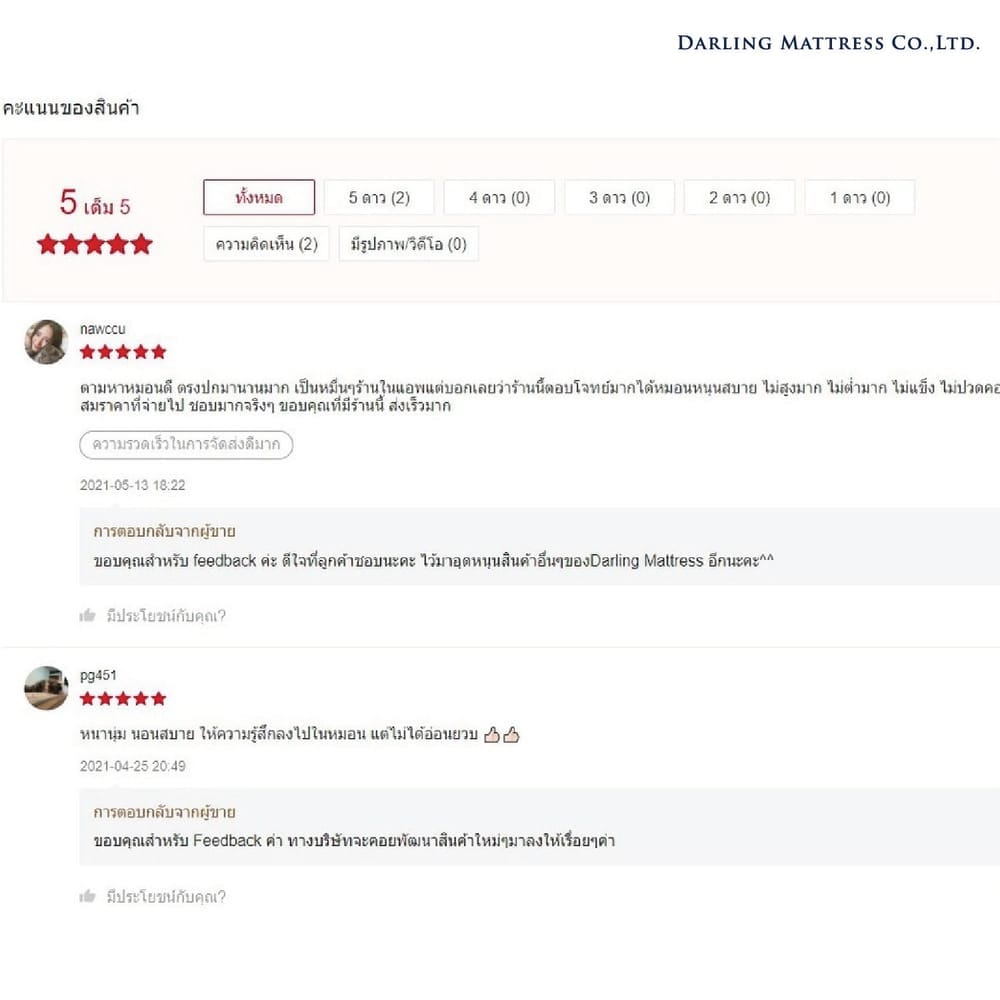
Task: Click seller reply heading under nawccu's review
Action: coord(165,531)
